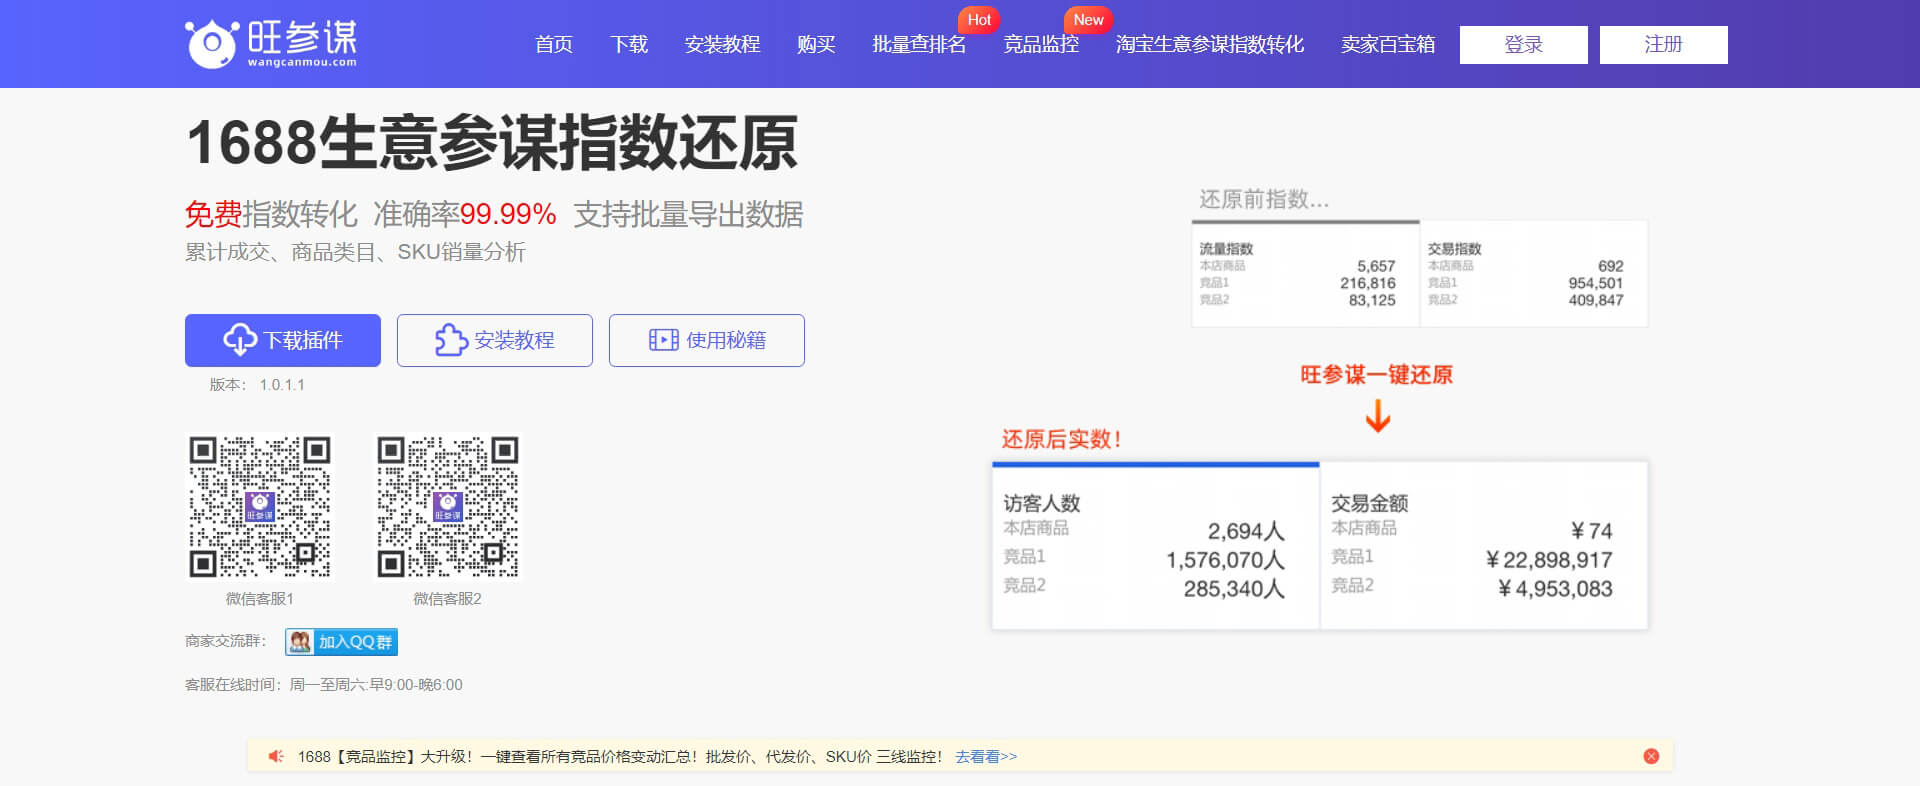The height and width of the screenshot is (786, 1920).
Task: Click the 1688生意参谋指数还原 heading
Action: pyautogui.click(x=492, y=142)
